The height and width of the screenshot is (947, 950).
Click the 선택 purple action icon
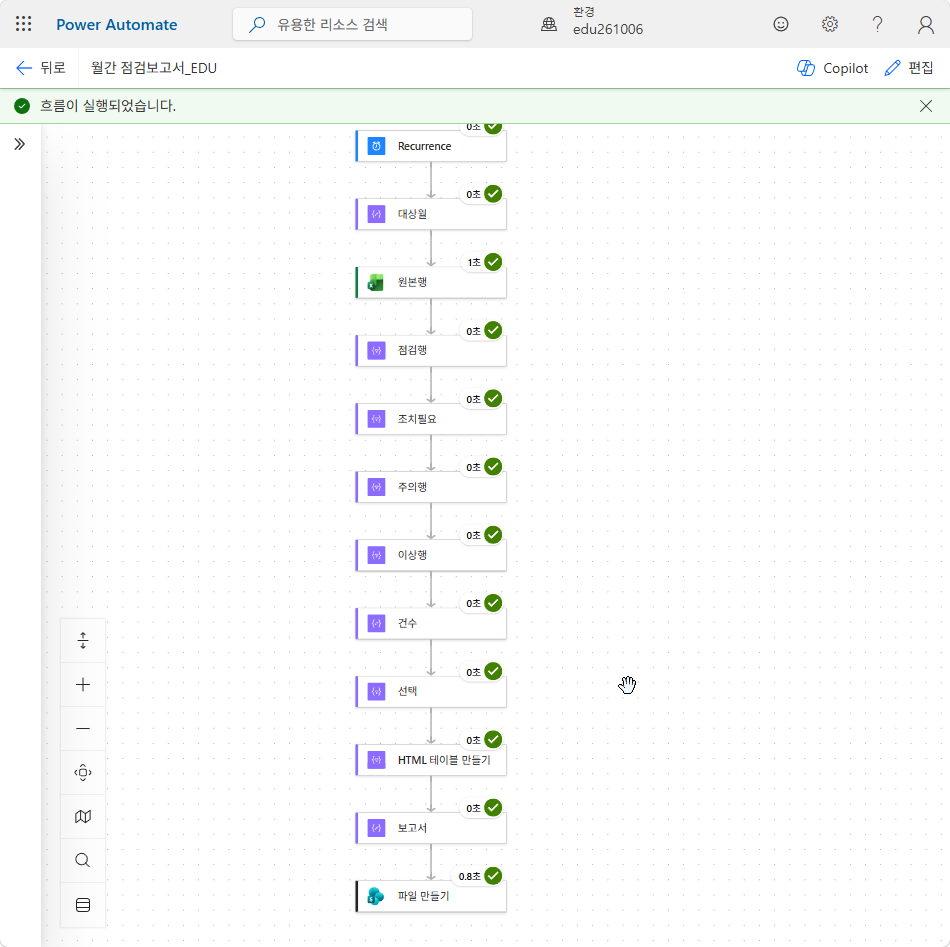pos(376,691)
